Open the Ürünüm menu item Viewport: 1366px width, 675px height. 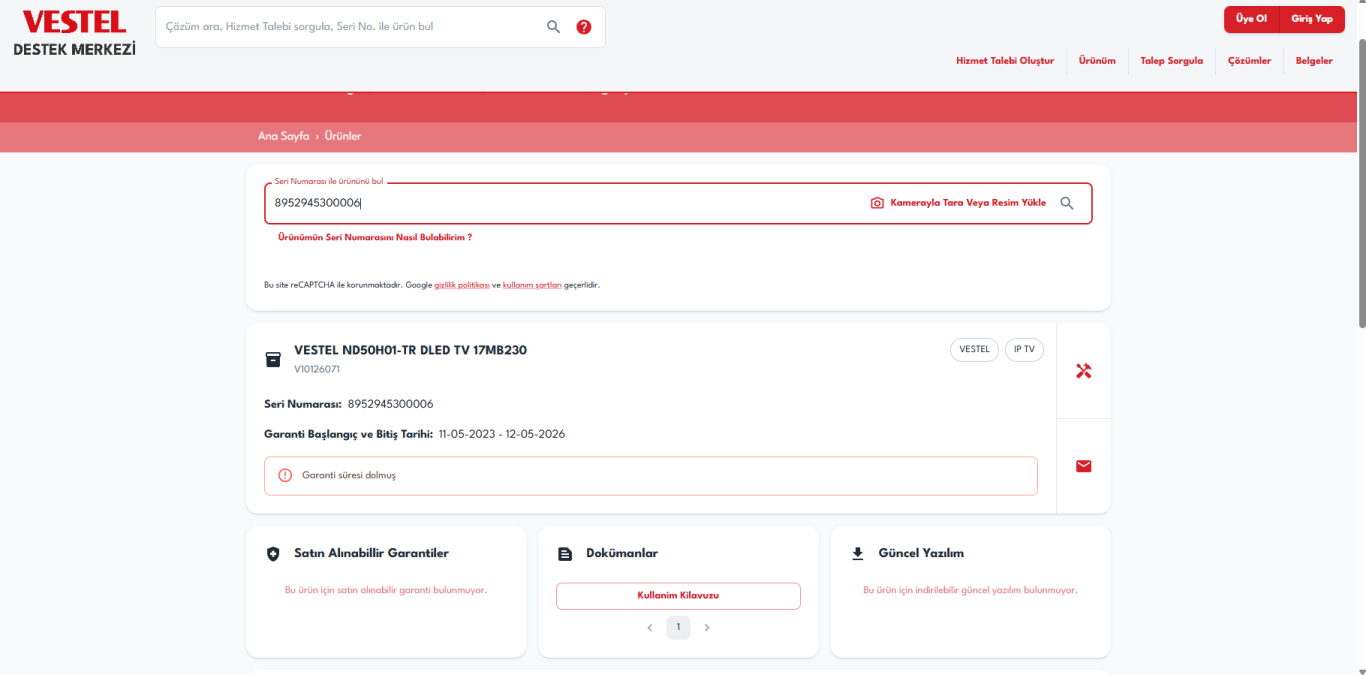point(1097,61)
